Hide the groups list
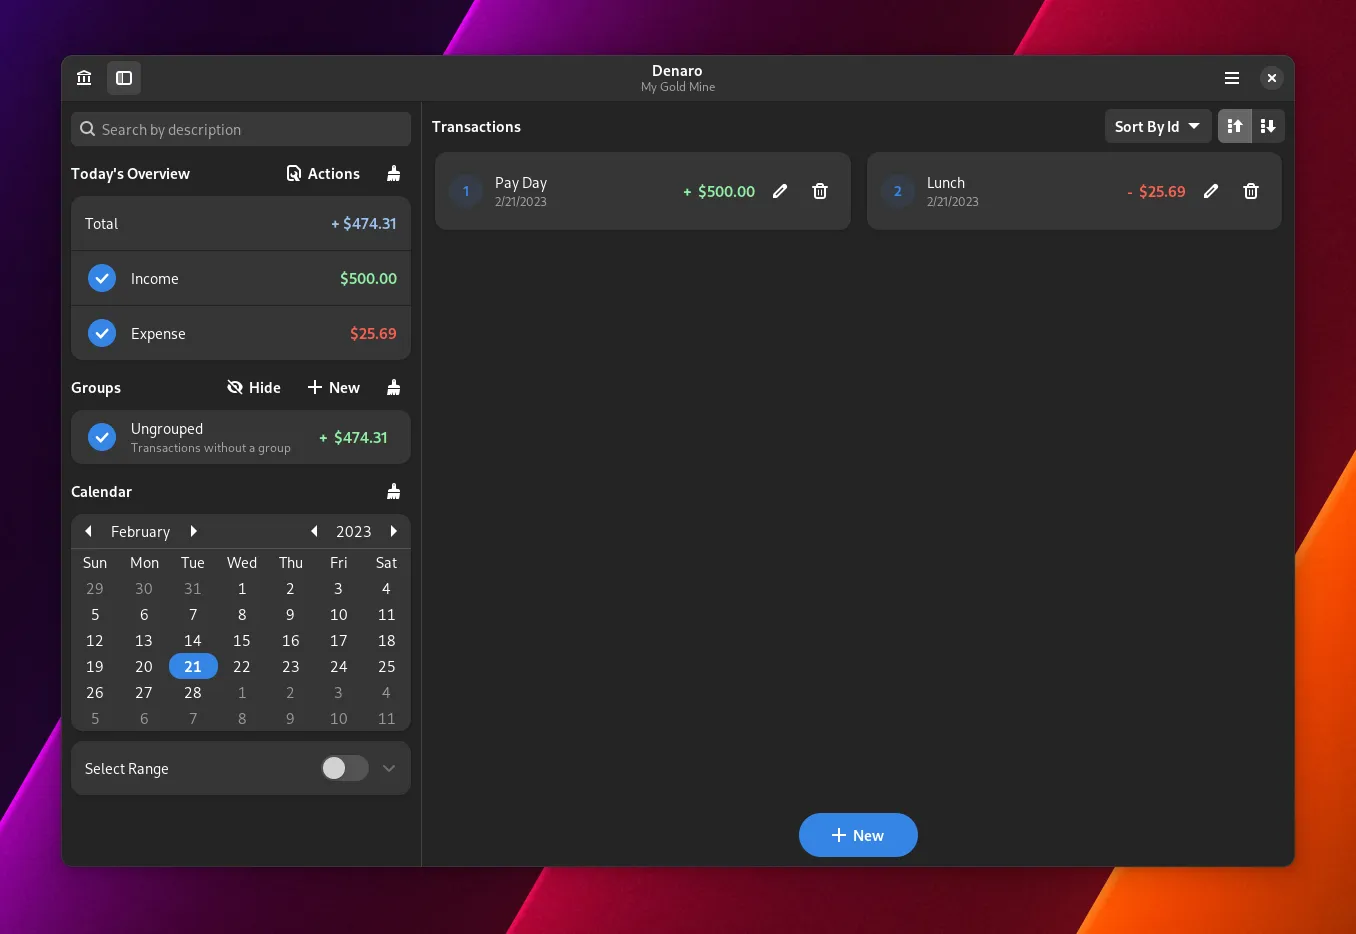The width and height of the screenshot is (1356, 934). pos(254,388)
